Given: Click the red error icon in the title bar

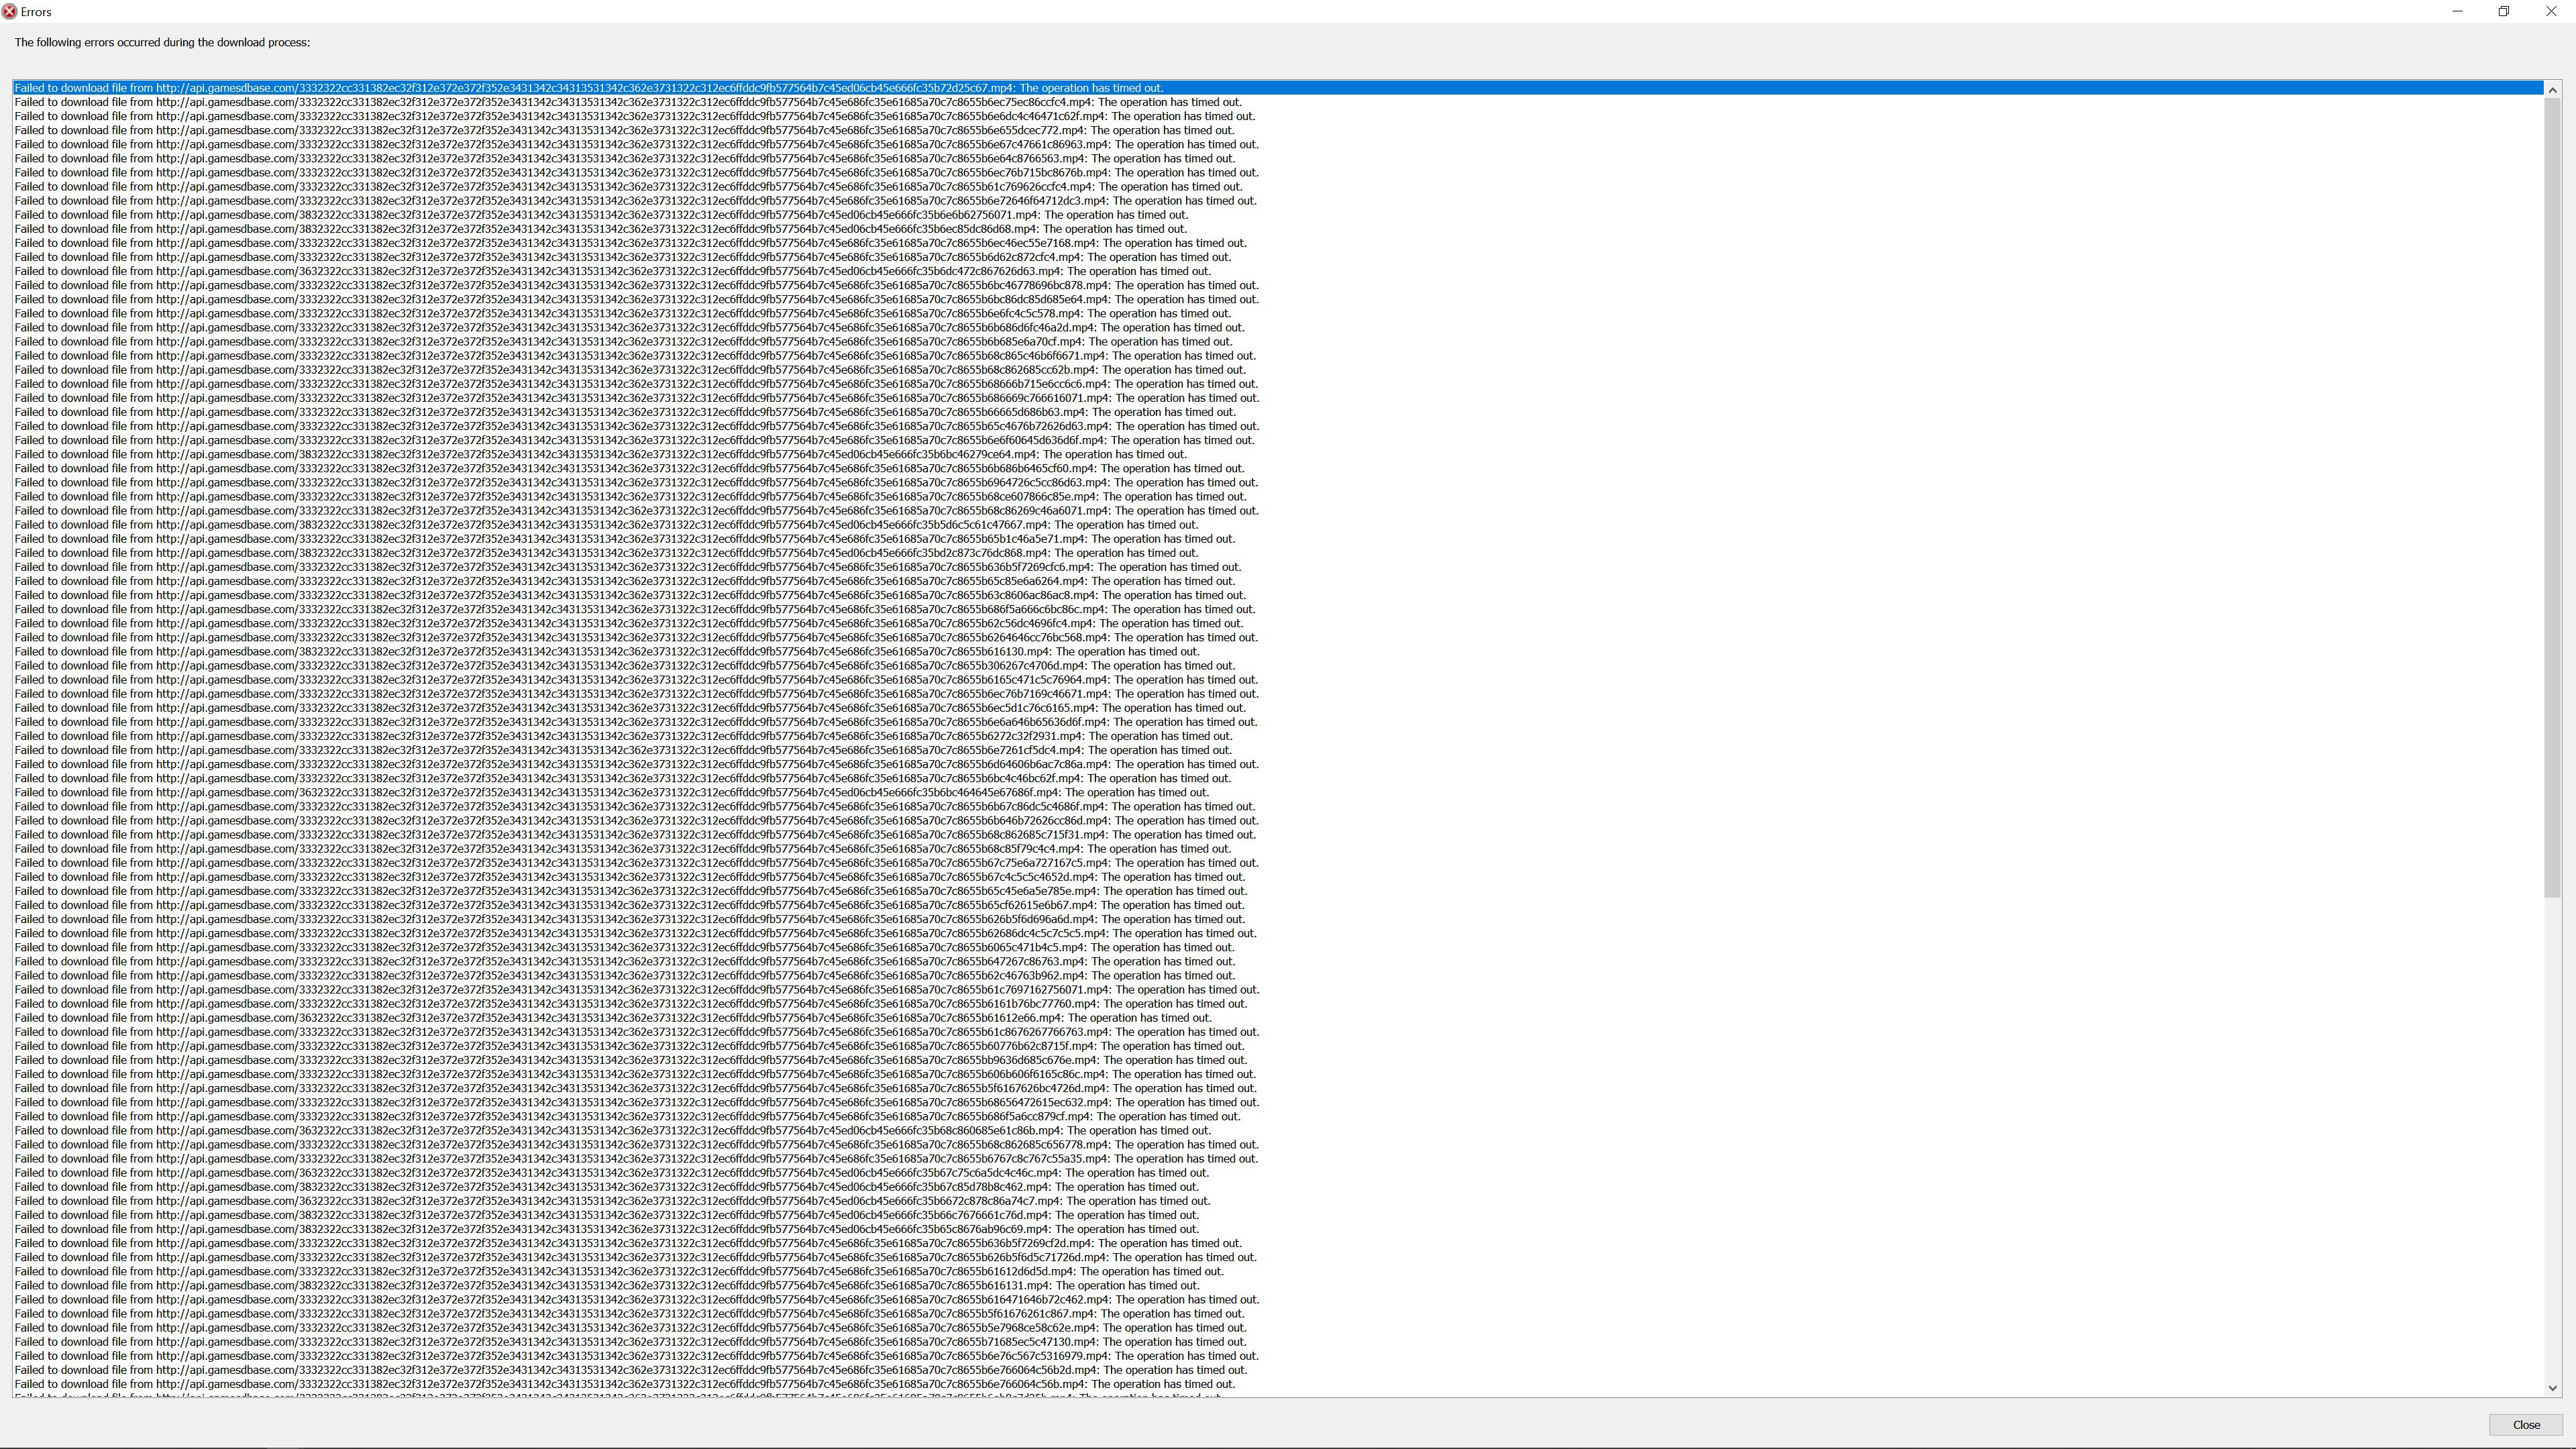Looking at the screenshot, I should pos(9,12).
